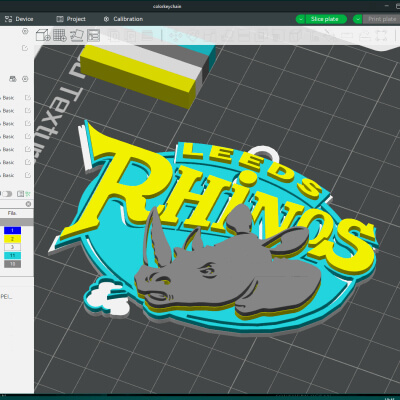
Task: Open printer settings gear at sidebar top
Action: tap(25, 31)
